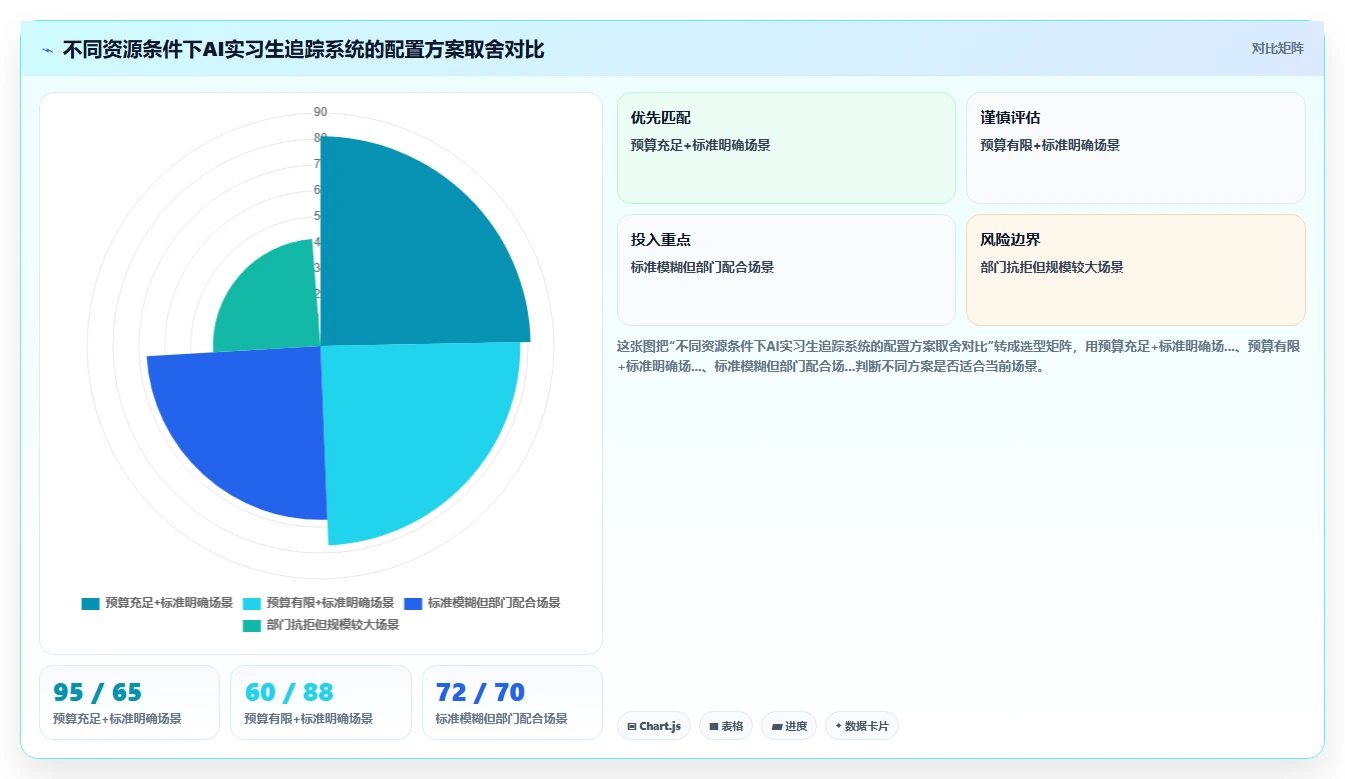1345x779 pixels.
Task: Click 标准模糊但部门配合场景 legend label text
Action: (494, 603)
